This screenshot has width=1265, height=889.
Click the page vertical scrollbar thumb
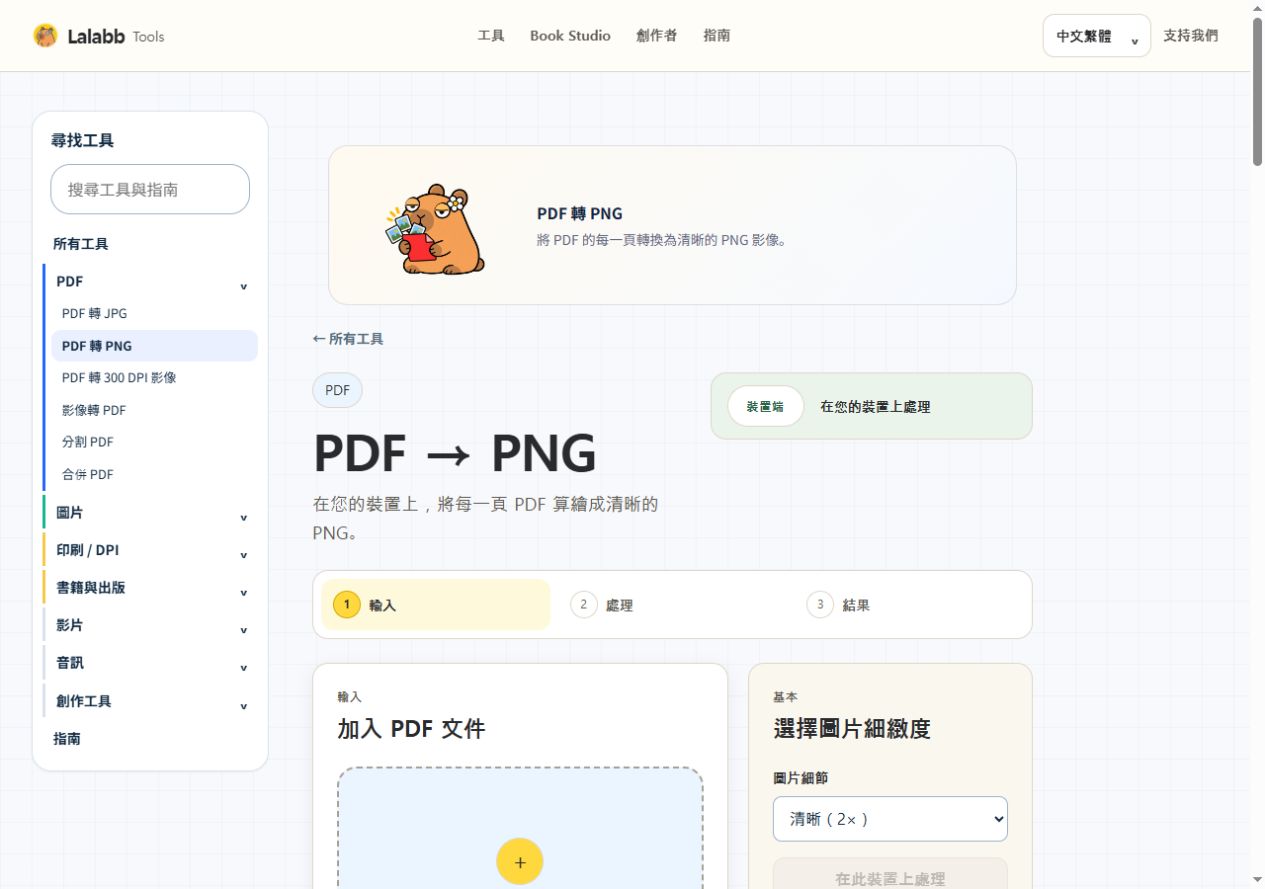tap(1258, 90)
